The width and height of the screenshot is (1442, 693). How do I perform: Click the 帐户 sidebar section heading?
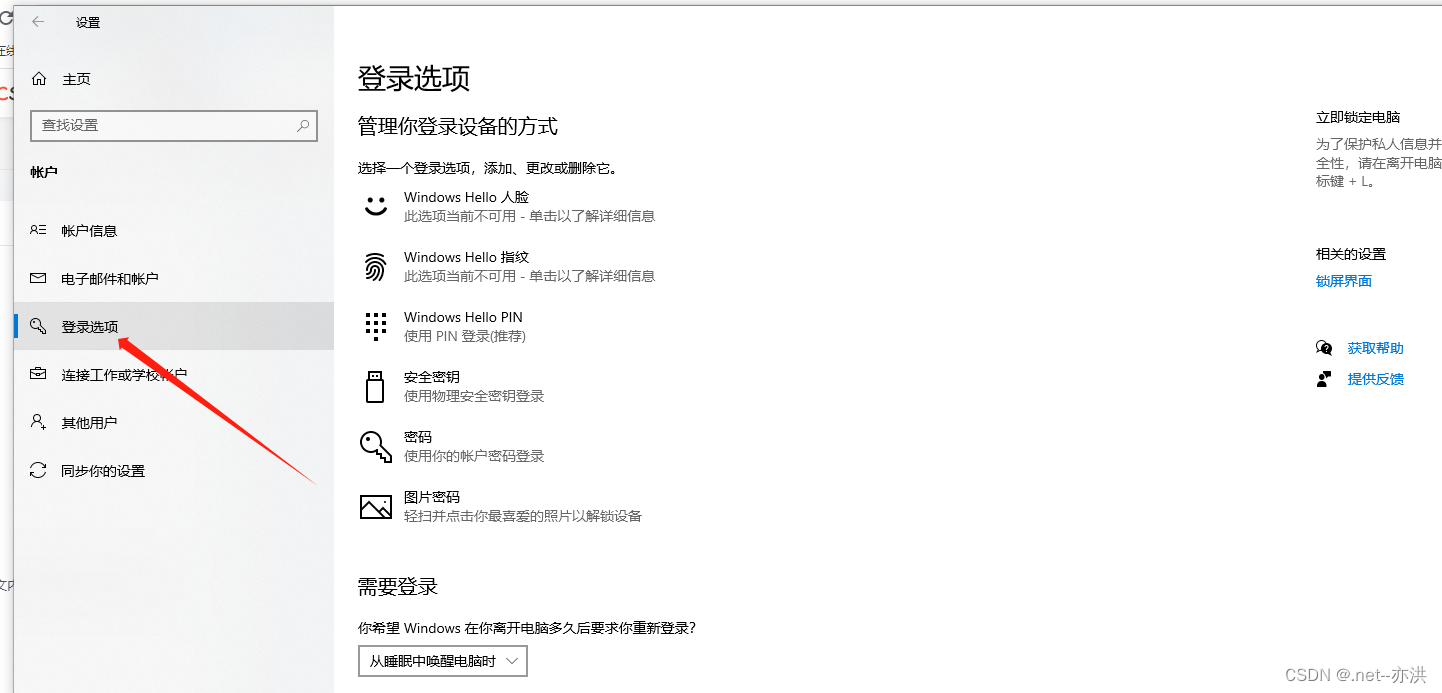pos(44,172)
